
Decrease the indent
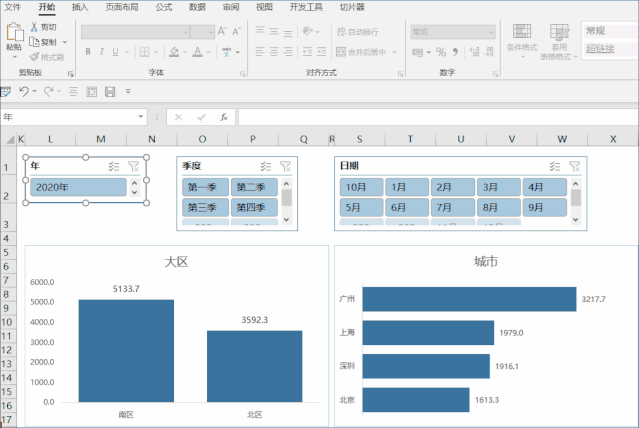point(308,52)
